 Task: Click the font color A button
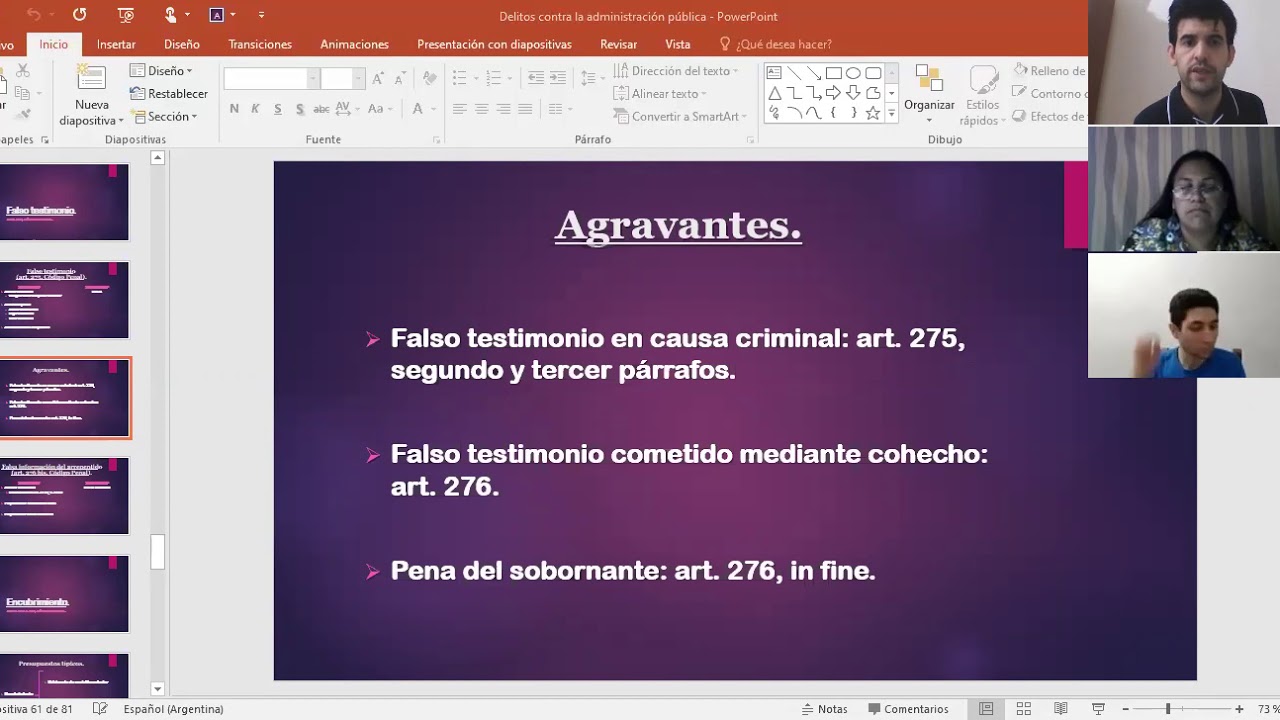[x=418, y=109]
